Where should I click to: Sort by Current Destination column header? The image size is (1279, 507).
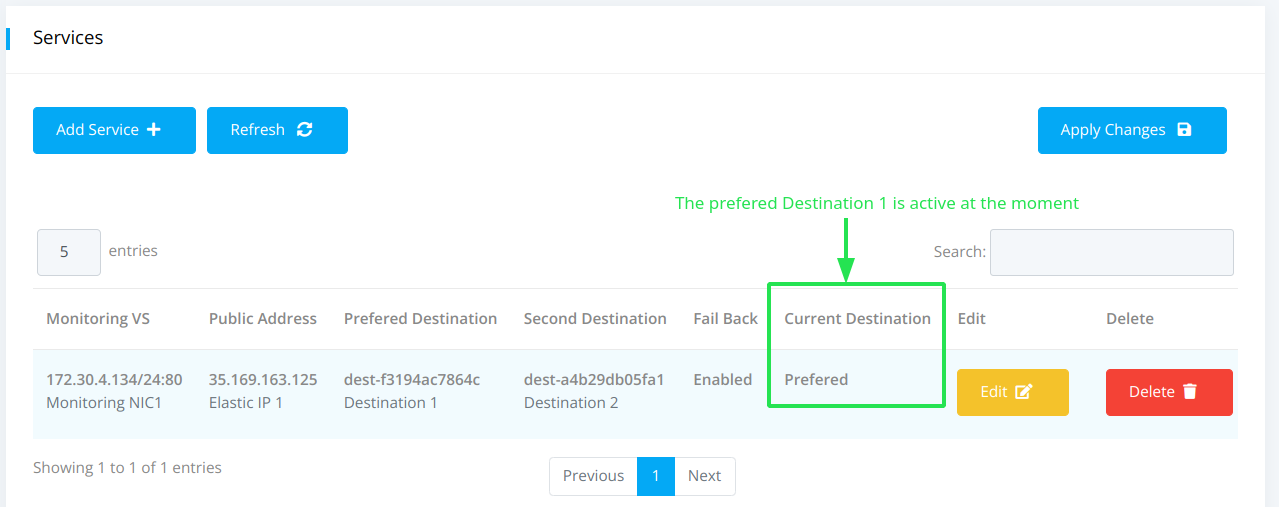[857, 319]
